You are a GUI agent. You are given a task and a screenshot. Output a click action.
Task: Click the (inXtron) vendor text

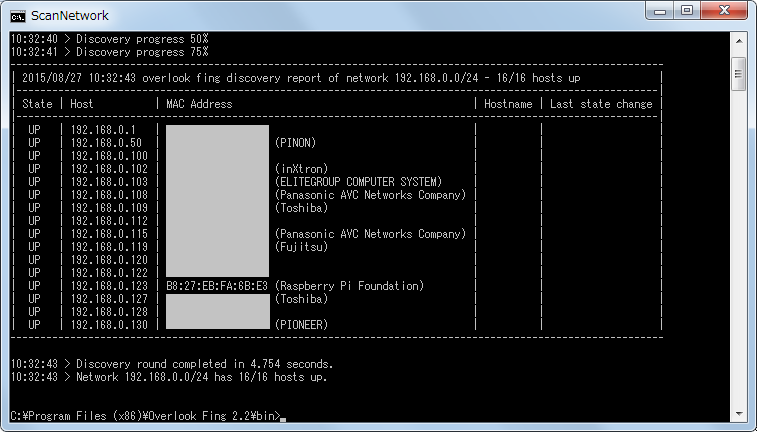pyautogui.click(x=301, y=169)
